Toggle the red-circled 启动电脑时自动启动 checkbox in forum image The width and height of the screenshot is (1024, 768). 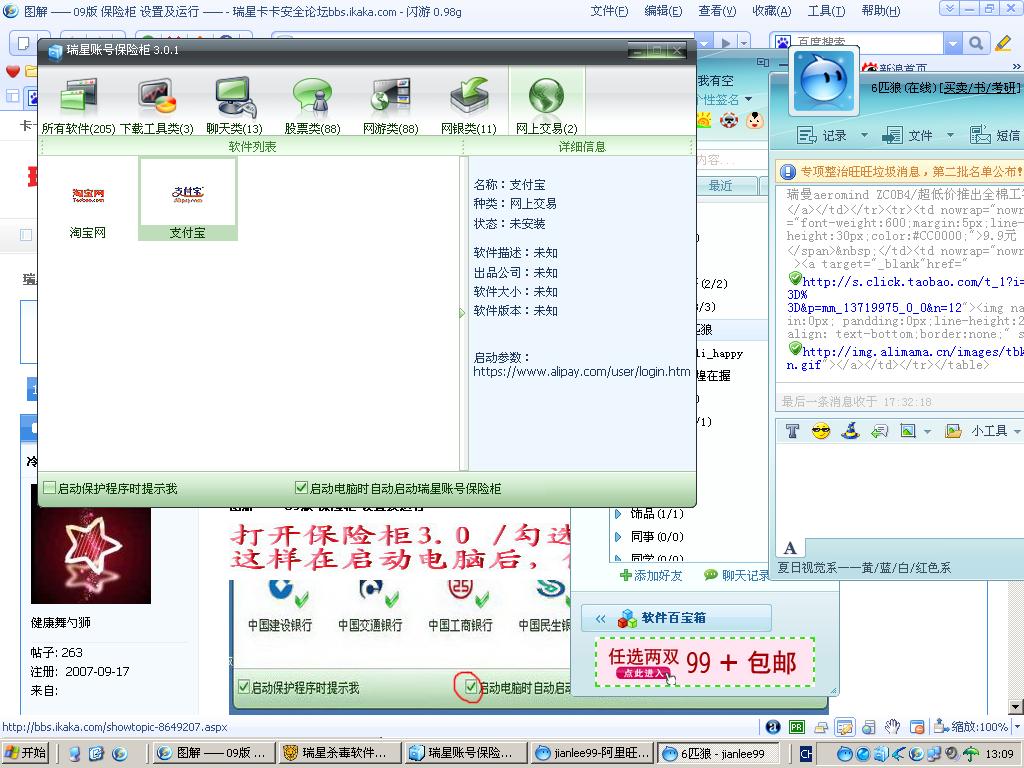pos(471,687)
